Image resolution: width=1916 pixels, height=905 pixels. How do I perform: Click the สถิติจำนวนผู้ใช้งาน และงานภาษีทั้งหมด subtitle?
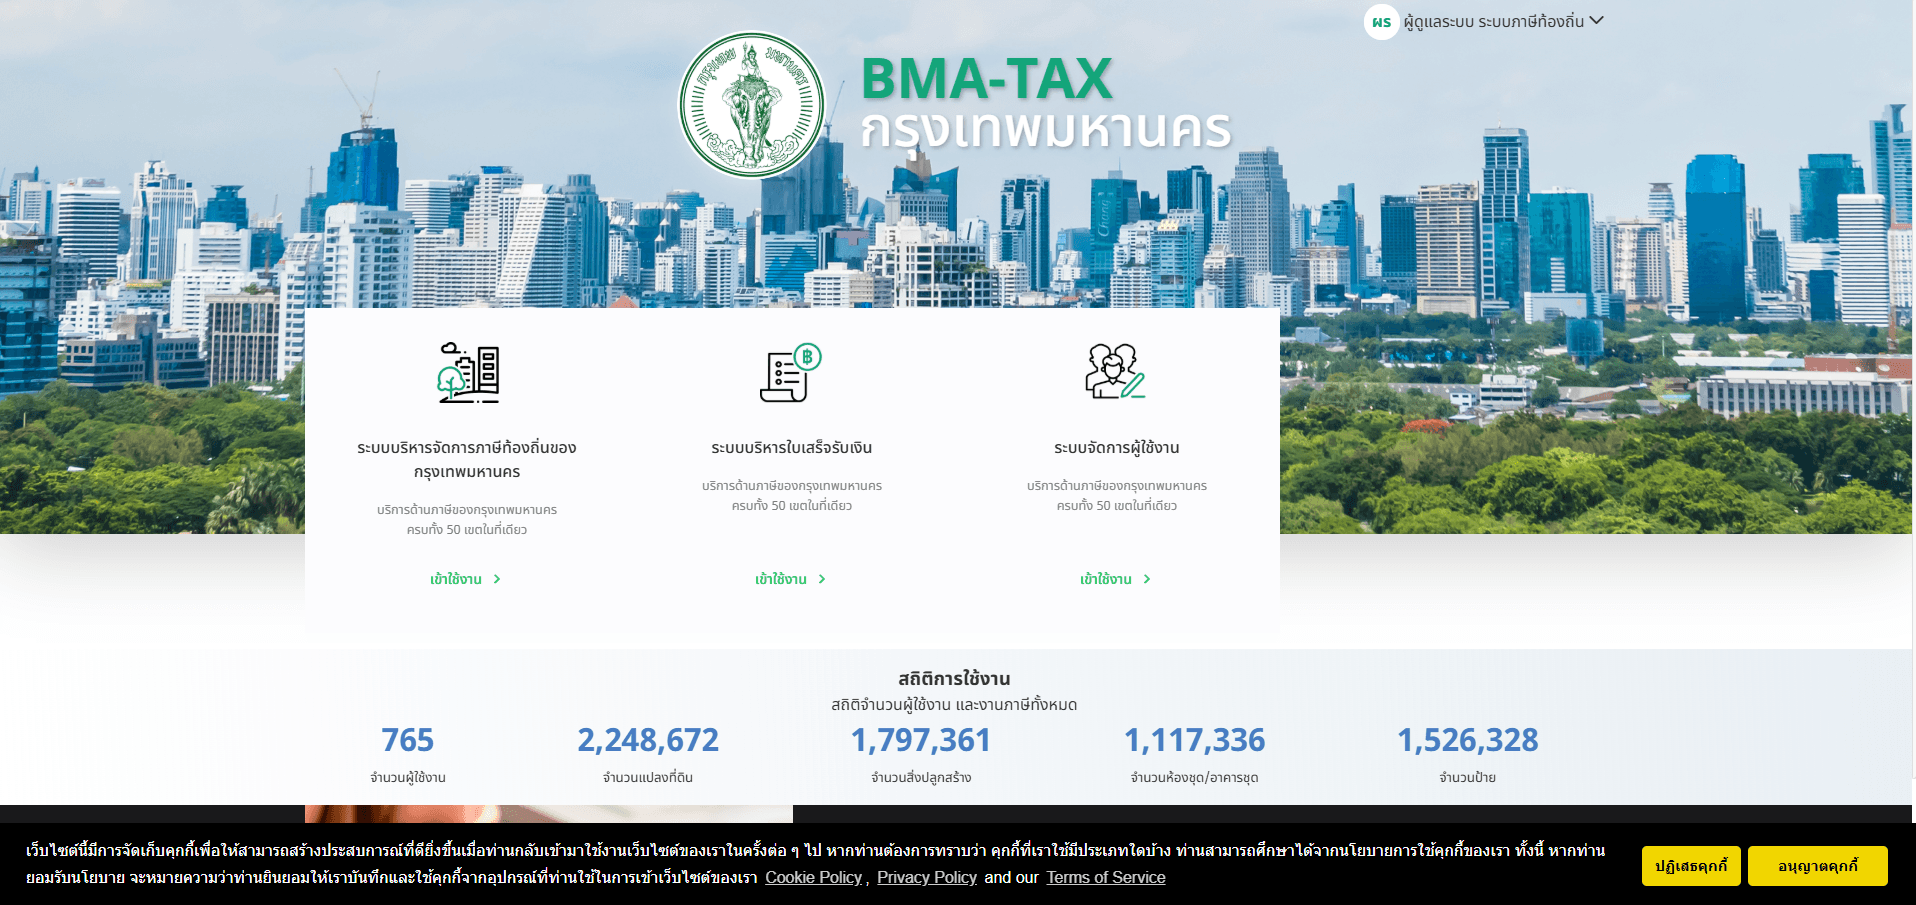[954, 705]
